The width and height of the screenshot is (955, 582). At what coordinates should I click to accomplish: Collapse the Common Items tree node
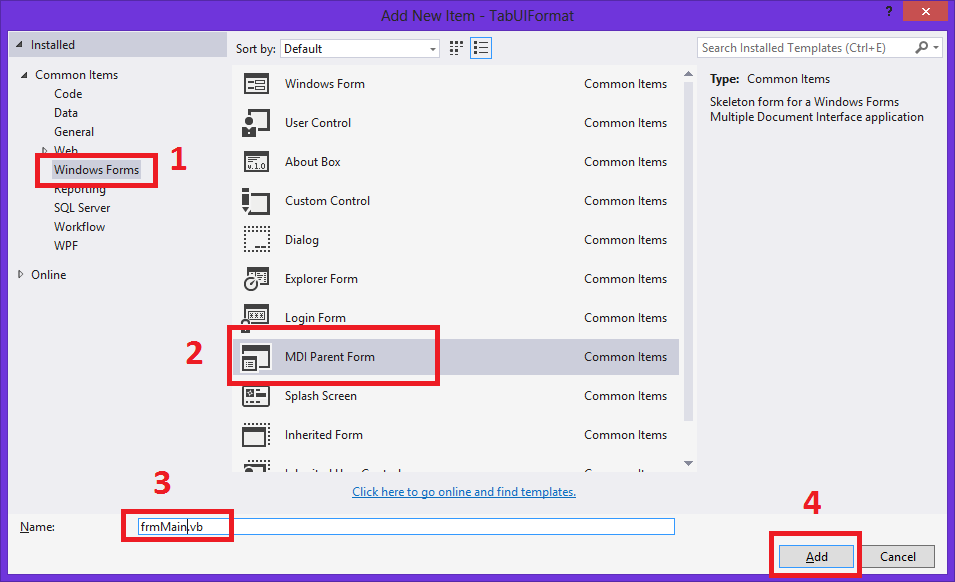pyautogui.click(x=24, y=75)
